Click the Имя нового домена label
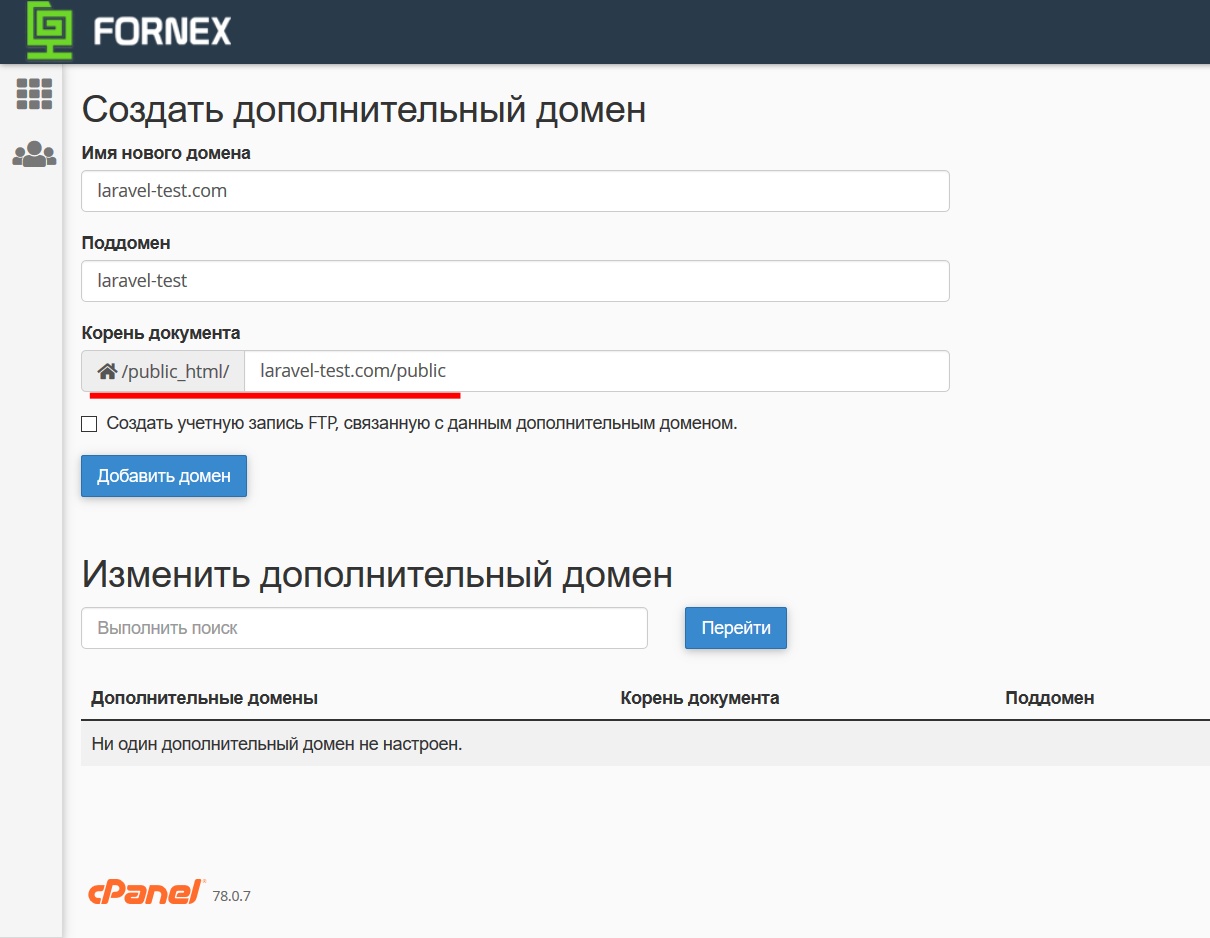Viewport: 1210px width, 938px height. (x=166, y=153)
